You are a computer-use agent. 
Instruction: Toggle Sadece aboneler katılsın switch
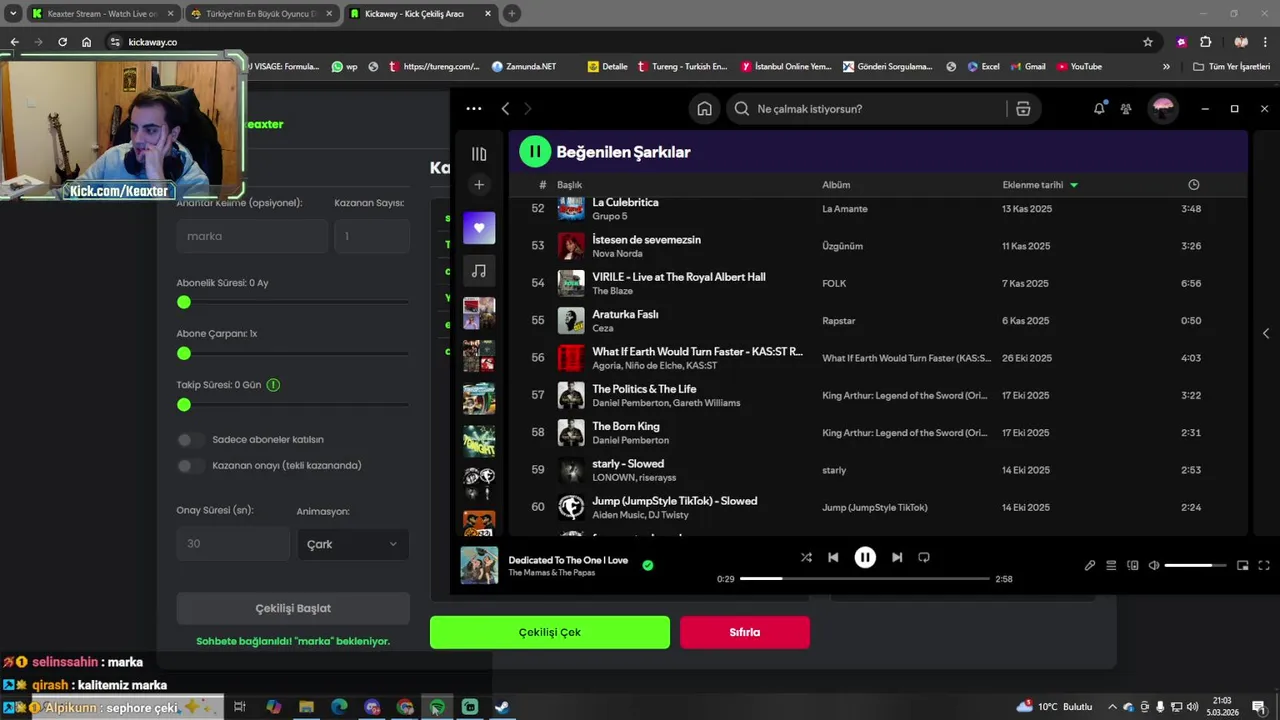pos(190,440)
